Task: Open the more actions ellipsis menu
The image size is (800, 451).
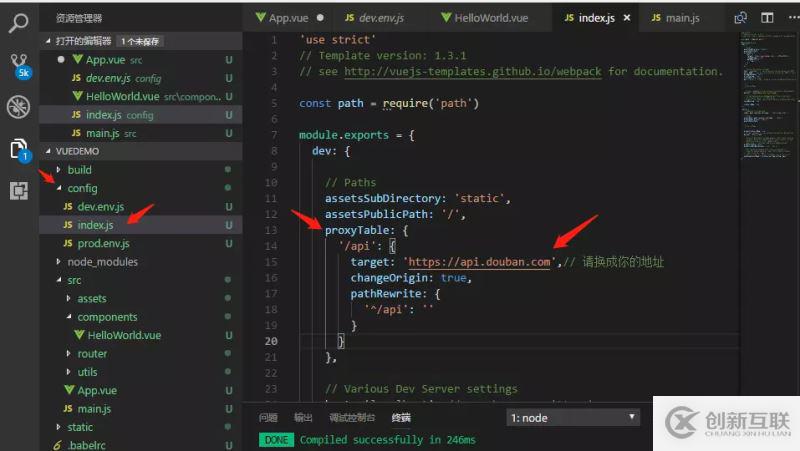Action: pyautogui.click(x=794, y=17)
